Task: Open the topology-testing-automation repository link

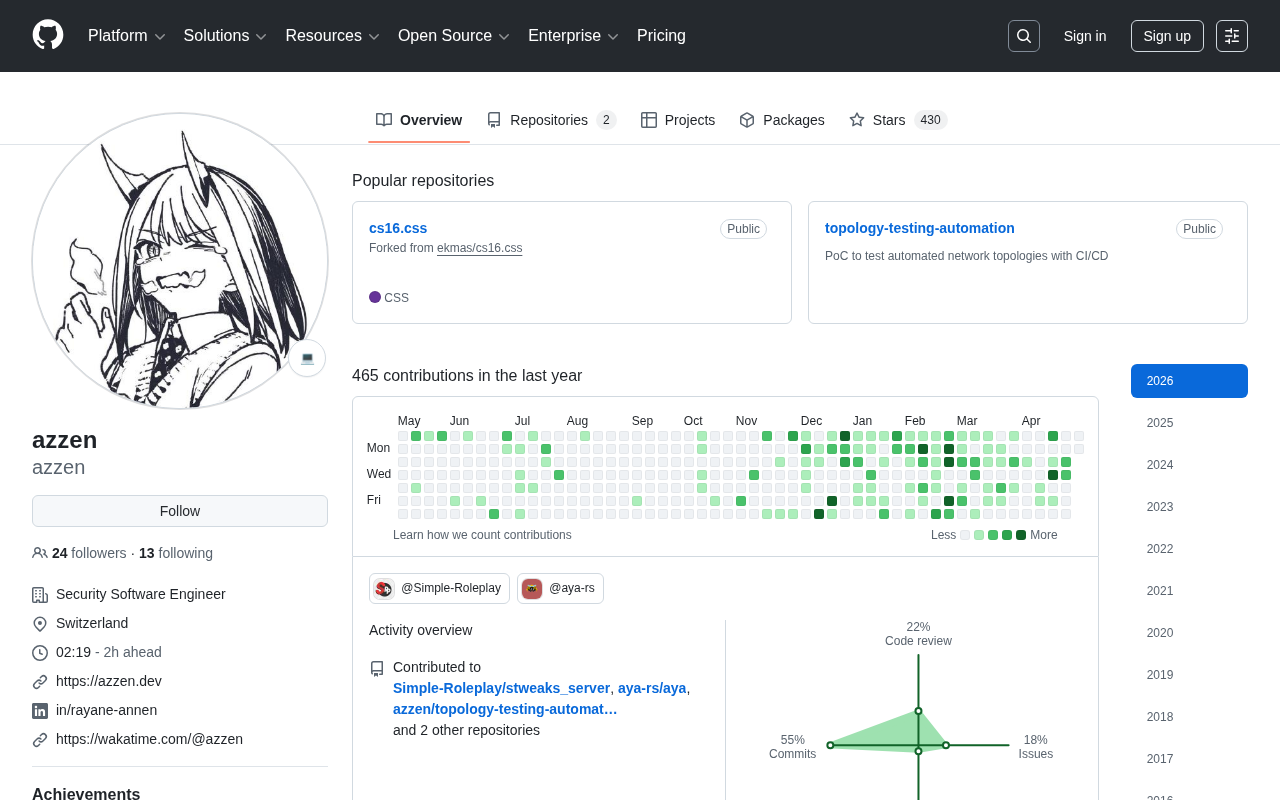Action: point(919,228)
